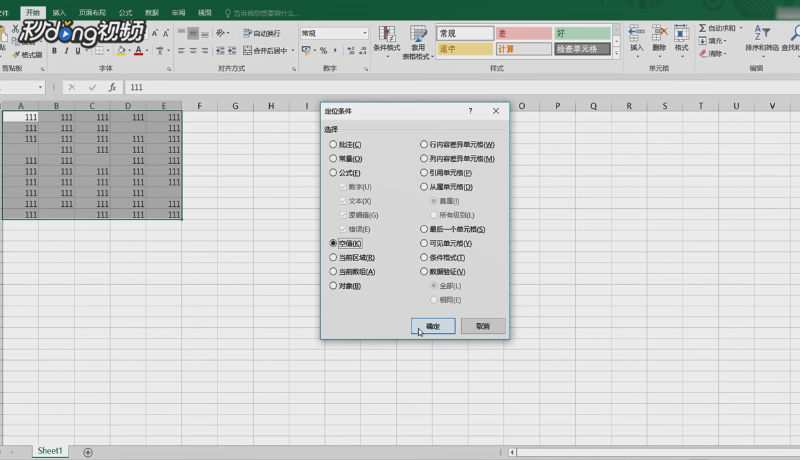Open the number format dropdown (常规)

[365, 33]
